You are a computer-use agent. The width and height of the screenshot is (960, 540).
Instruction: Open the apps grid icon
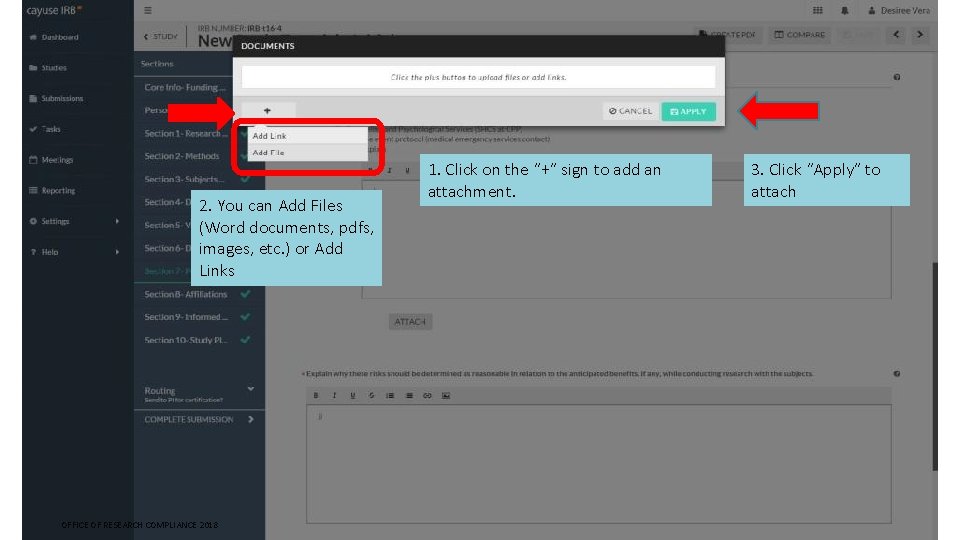click(817, 10)
